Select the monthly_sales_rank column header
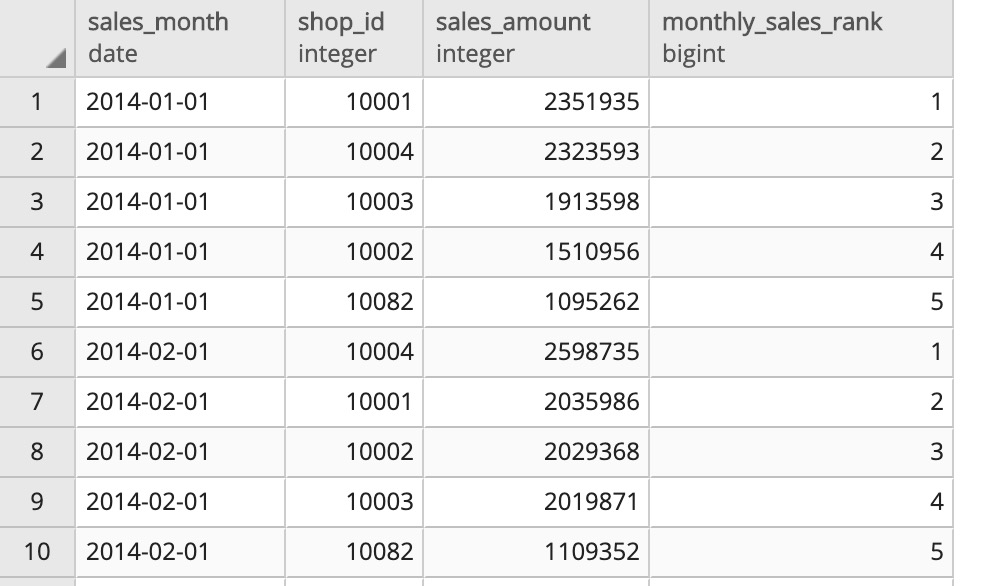 801,38
